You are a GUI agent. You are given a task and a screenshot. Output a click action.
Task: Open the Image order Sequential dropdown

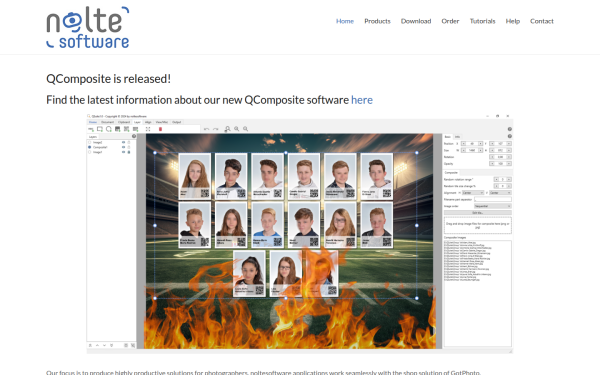(492, 206)
